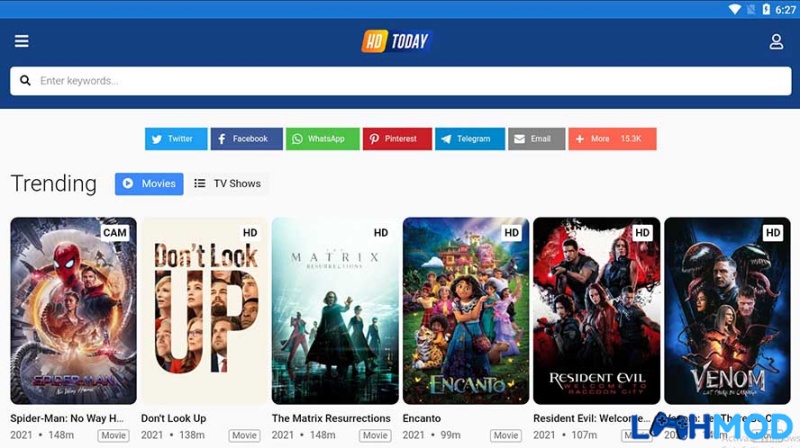Share via the WhatsApp button

pos(322,139)
